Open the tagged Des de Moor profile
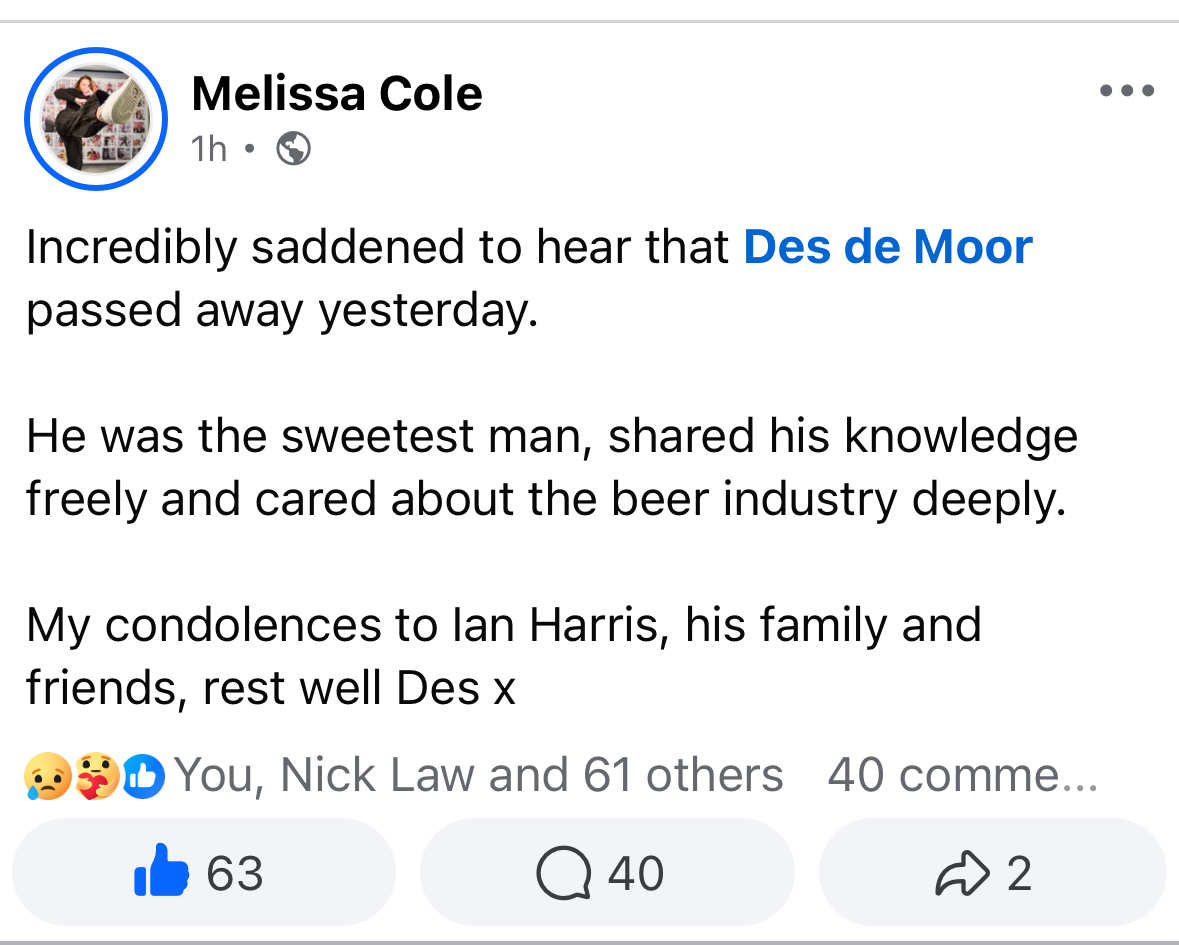1179x945 pixels. point(887,247)
